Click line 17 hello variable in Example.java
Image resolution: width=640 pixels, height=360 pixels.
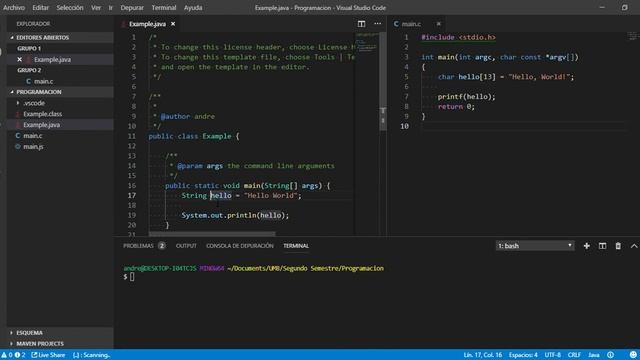(221, 196)
